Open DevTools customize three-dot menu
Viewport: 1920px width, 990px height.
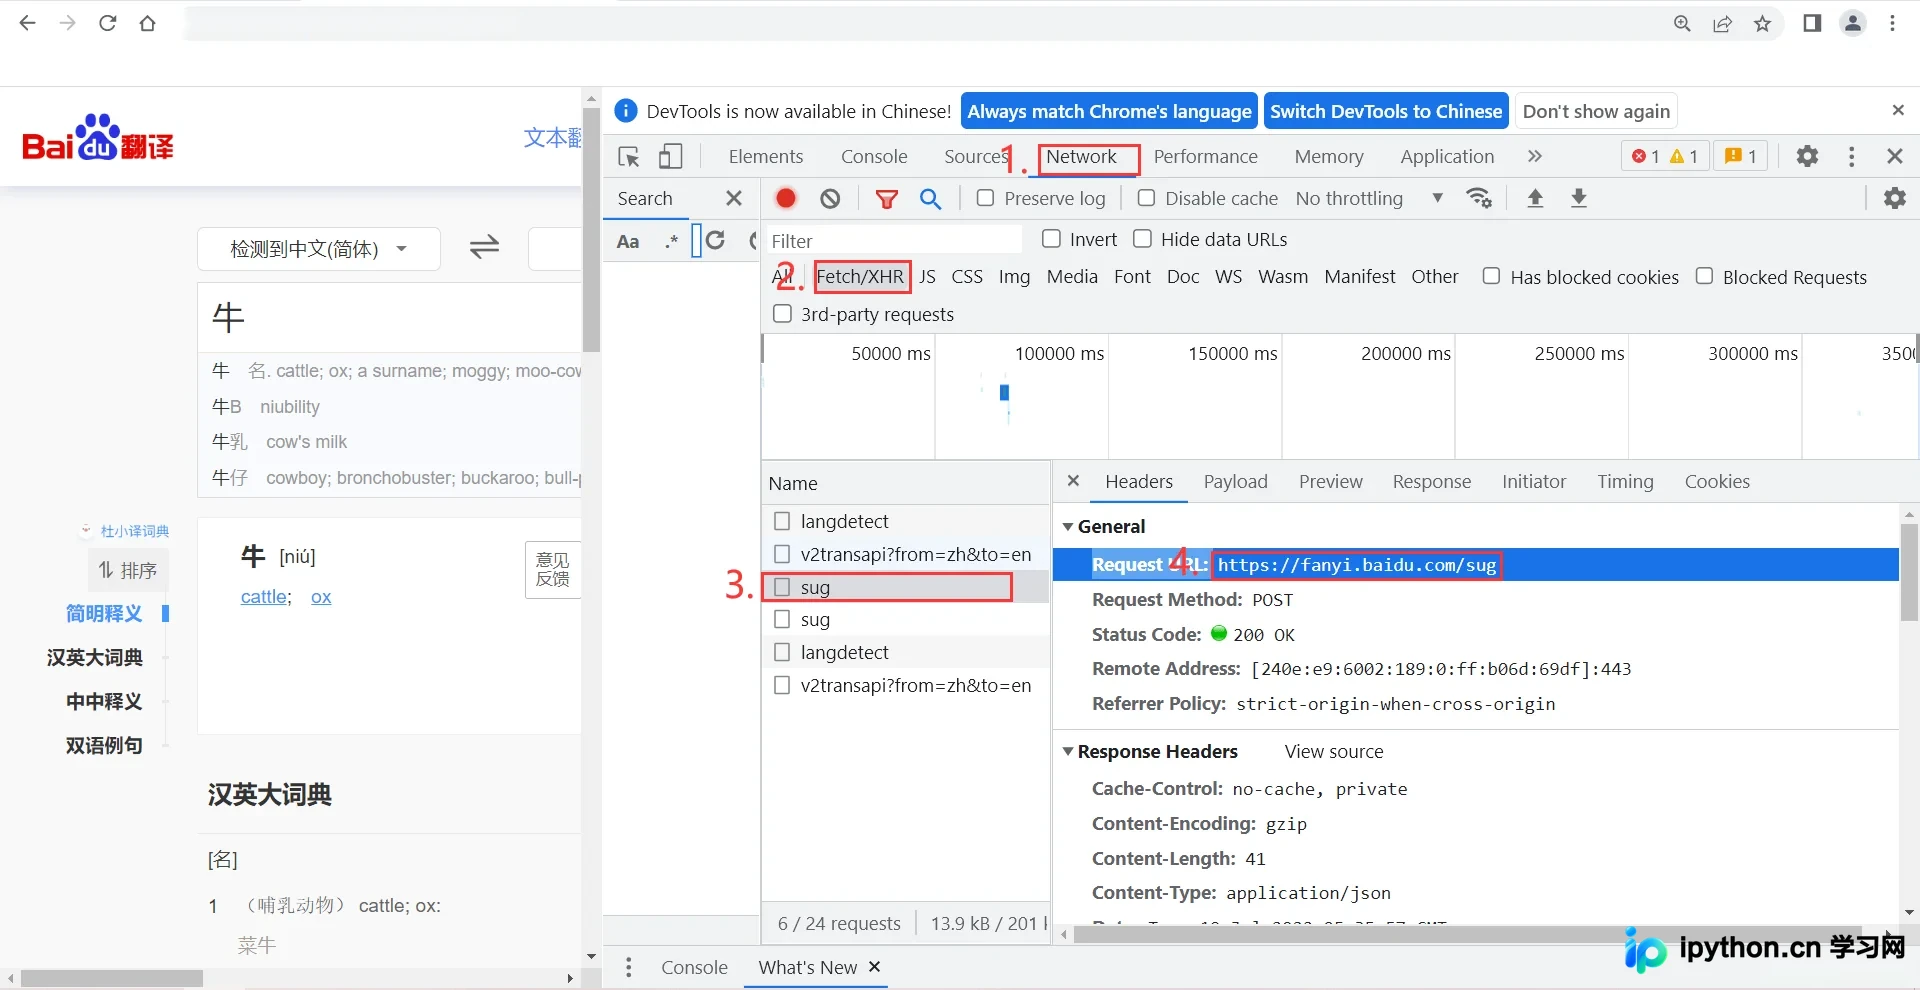[1851, 156]
